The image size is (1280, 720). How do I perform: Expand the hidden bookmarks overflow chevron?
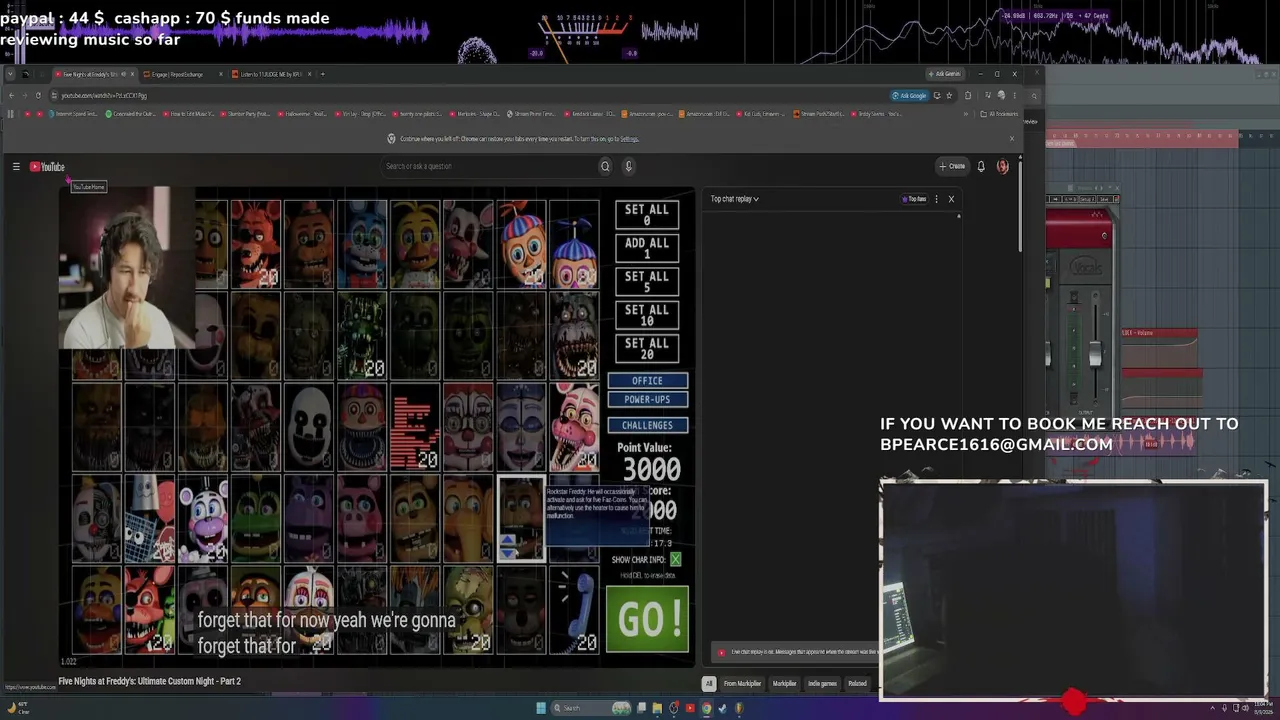click(x=966, y=114)
